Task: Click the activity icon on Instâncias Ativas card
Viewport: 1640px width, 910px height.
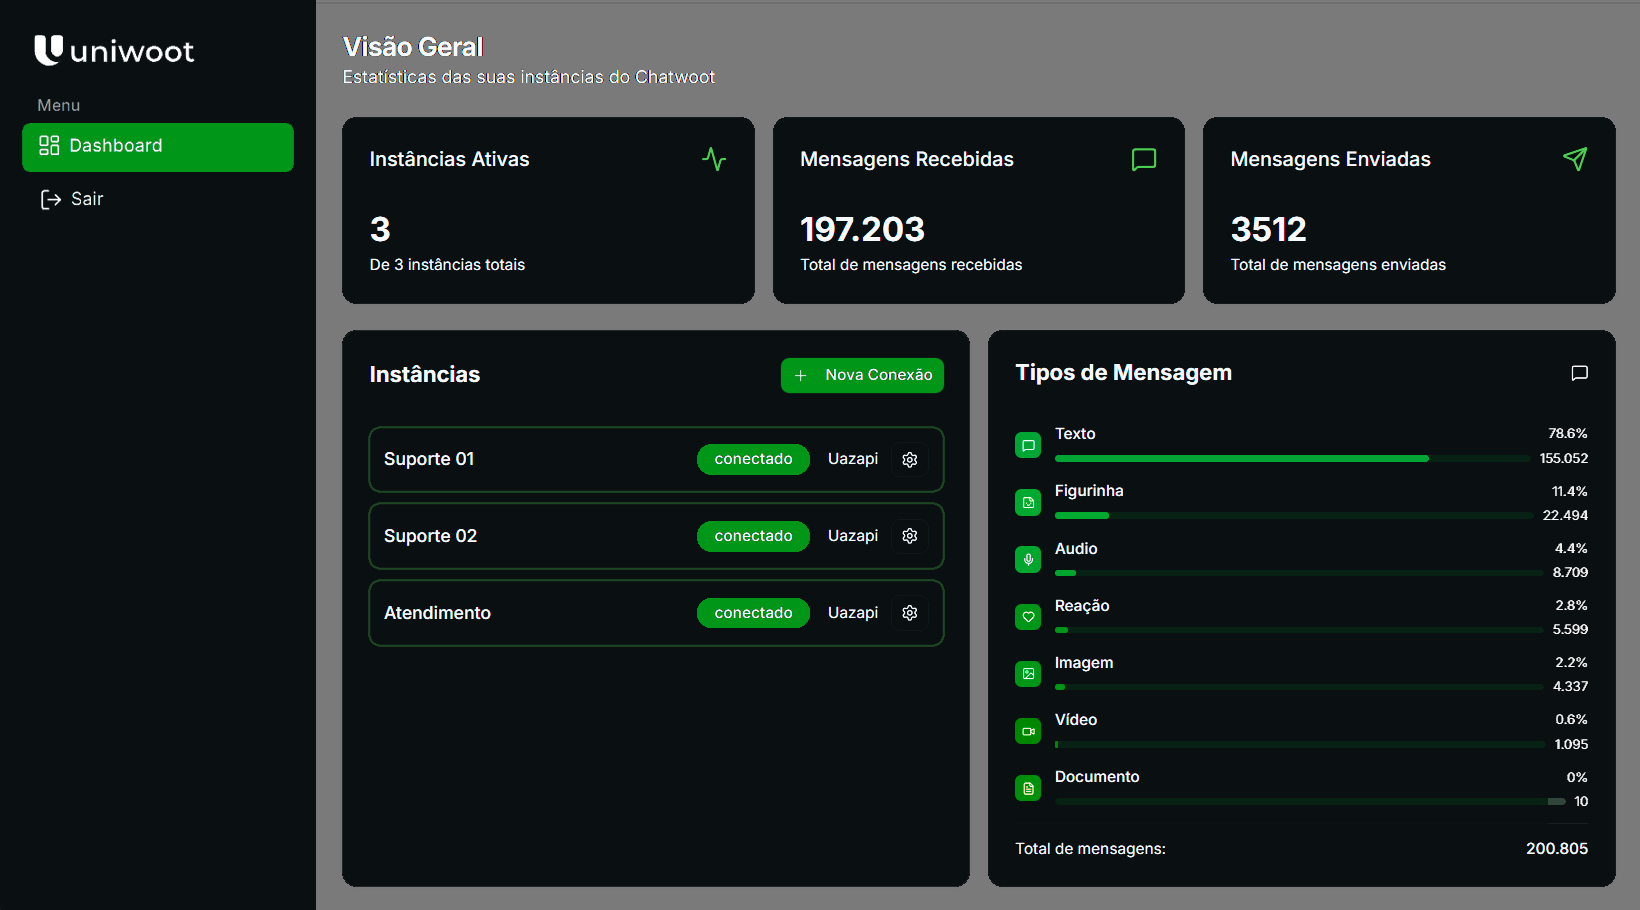Action: pyautogui.click(x=714, y=159)
